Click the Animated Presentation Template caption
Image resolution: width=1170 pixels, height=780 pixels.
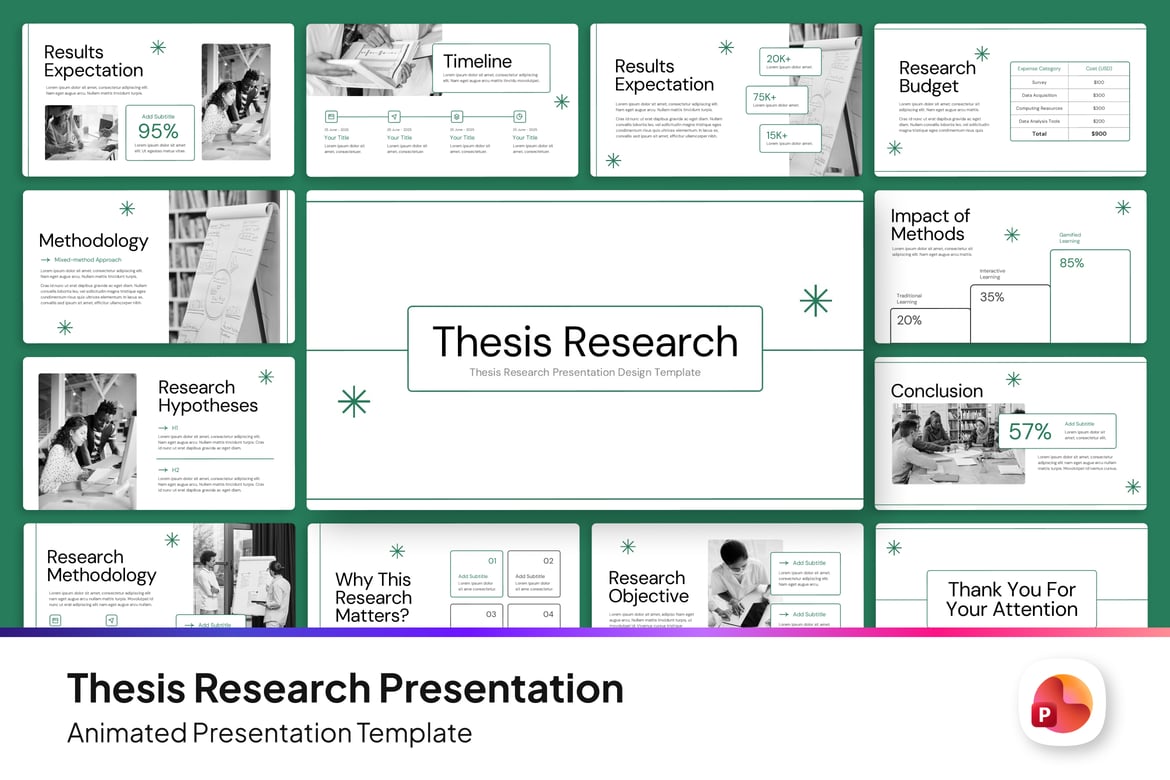pyautogui.click(x=269, y=733)
